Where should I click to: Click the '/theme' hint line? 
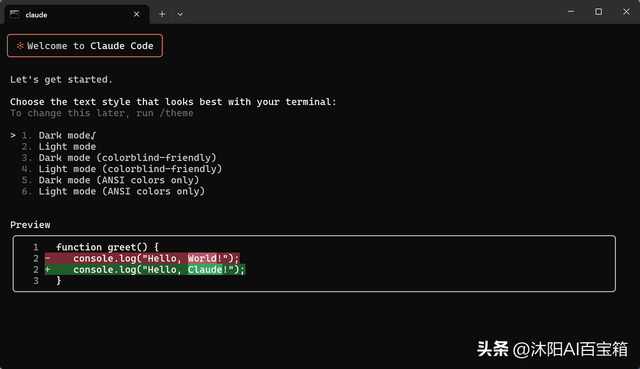[x=102, y=113]
